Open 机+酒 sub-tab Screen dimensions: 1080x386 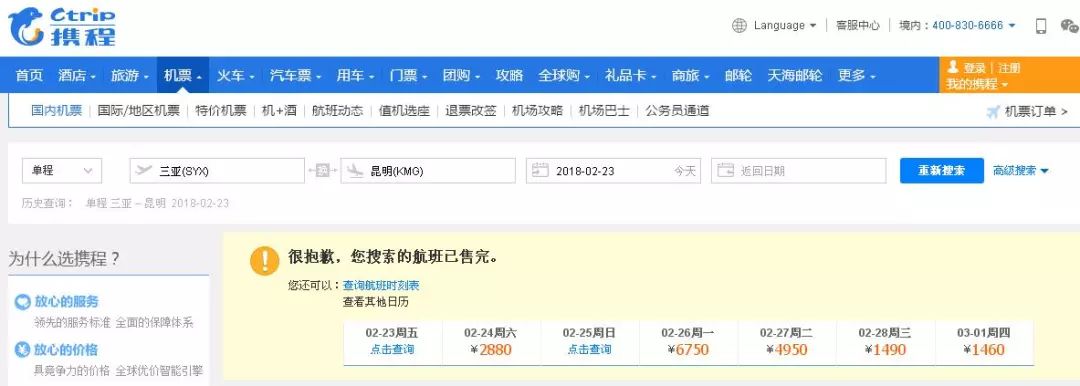279,110
